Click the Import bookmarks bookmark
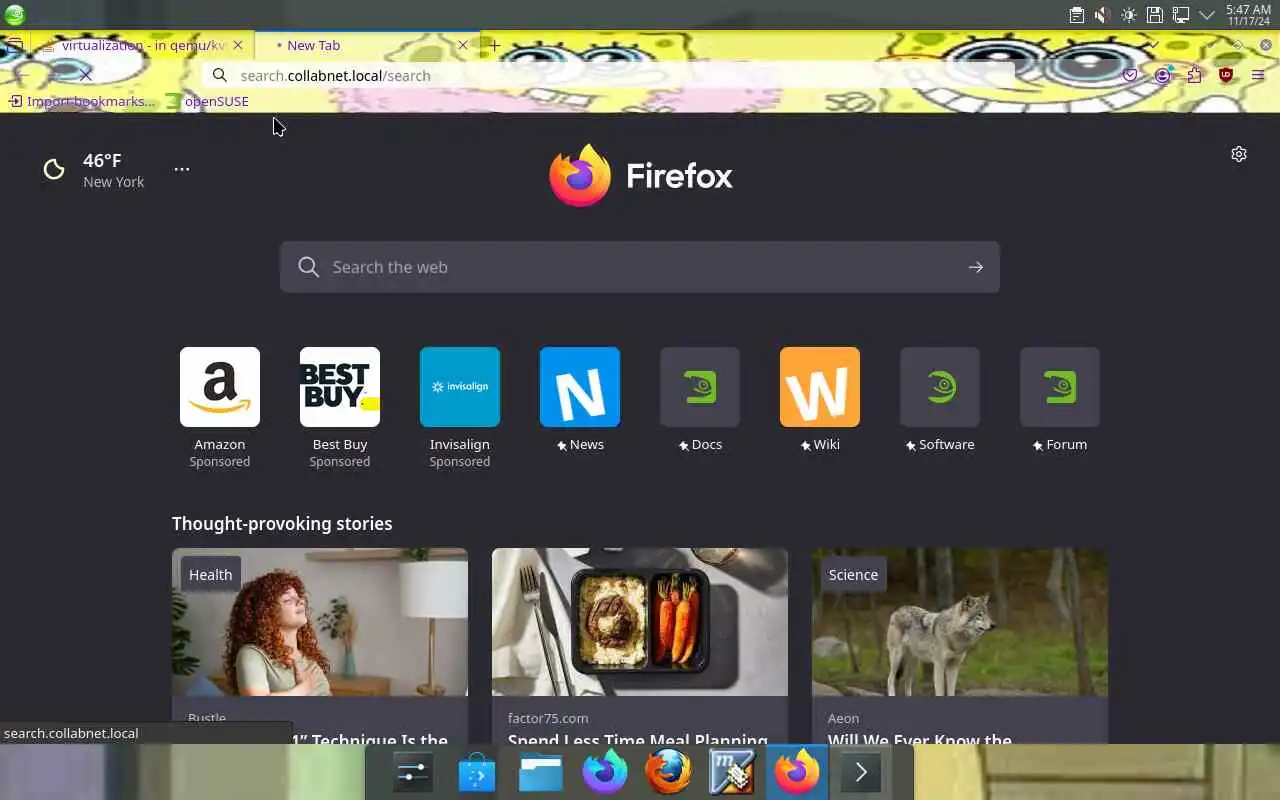Viewport: 1280px width, 800px height. click(82, 101)
